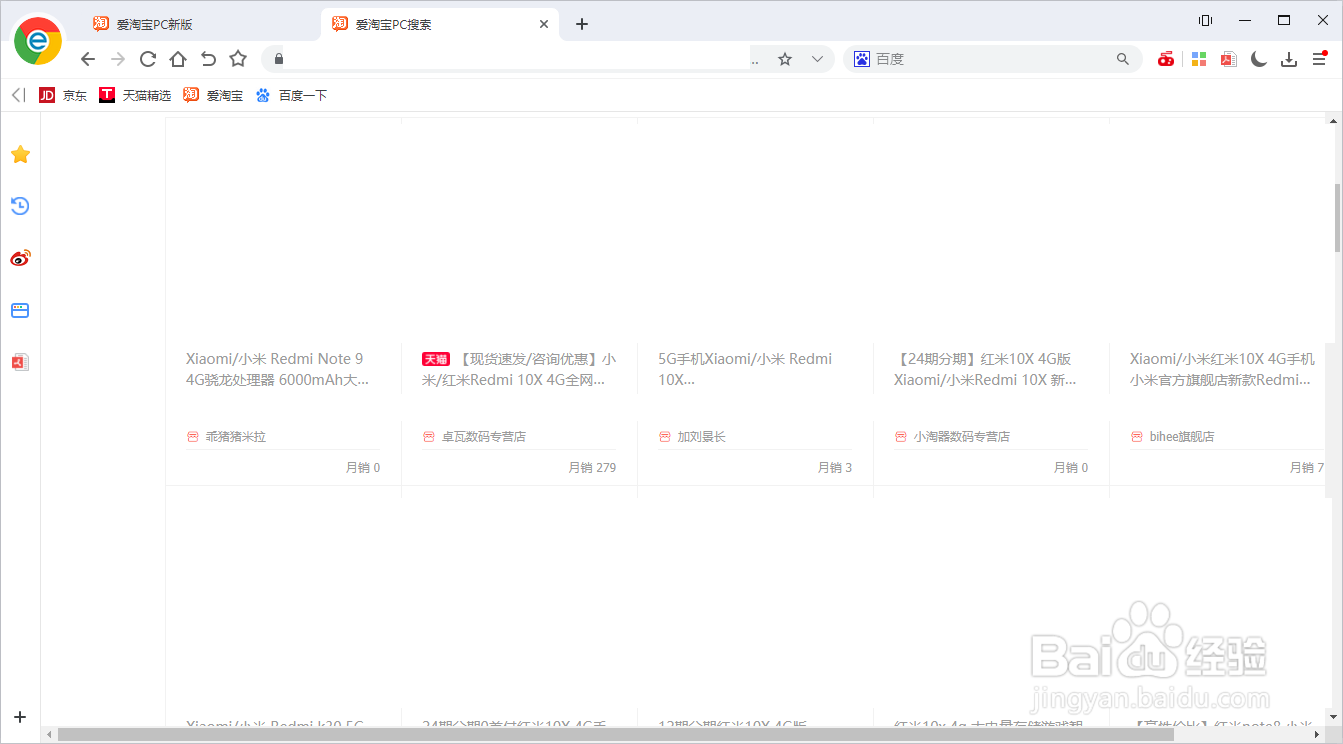Switch to the 爱淘宝PC搜索 tab
1343x744 pixels.
tap(440, 24)
